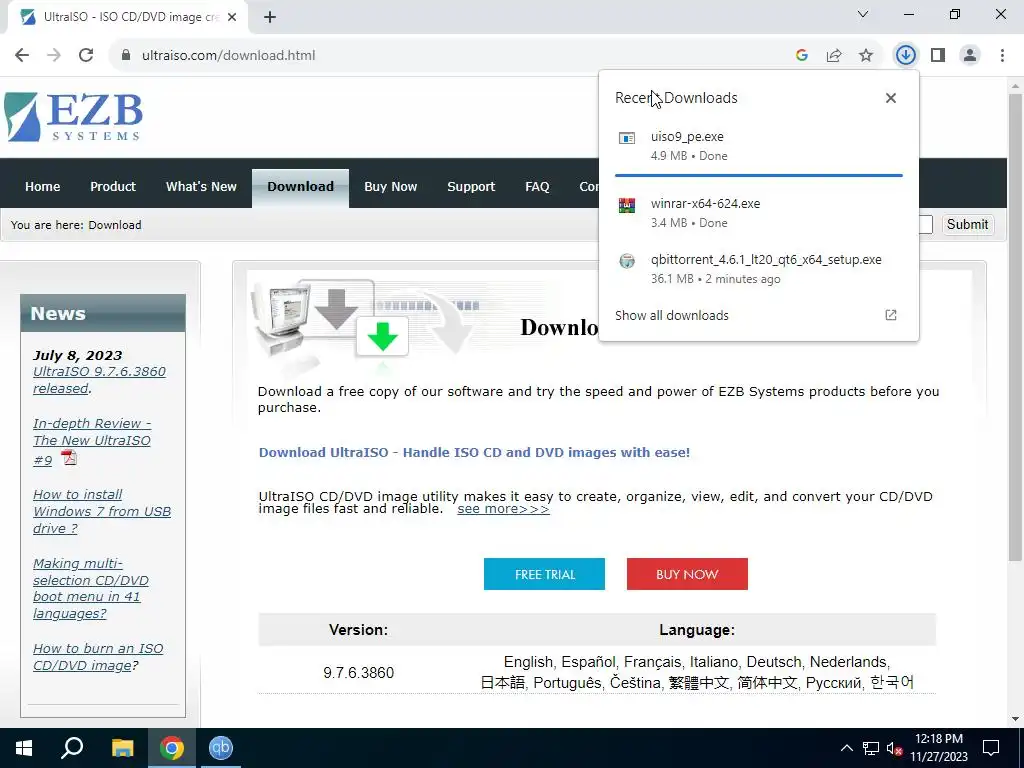The height and width of the screenshot is (768, 1024).
Task: Open the Windows Start menu
Action: click(x=24, y=748)
